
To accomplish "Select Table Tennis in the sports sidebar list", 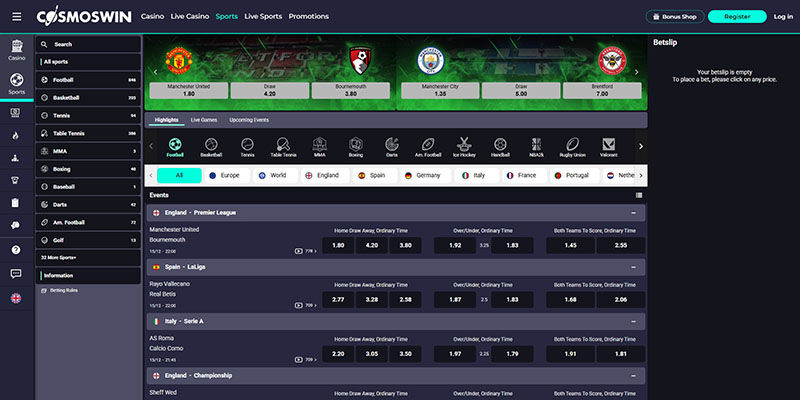I will 88,133.
